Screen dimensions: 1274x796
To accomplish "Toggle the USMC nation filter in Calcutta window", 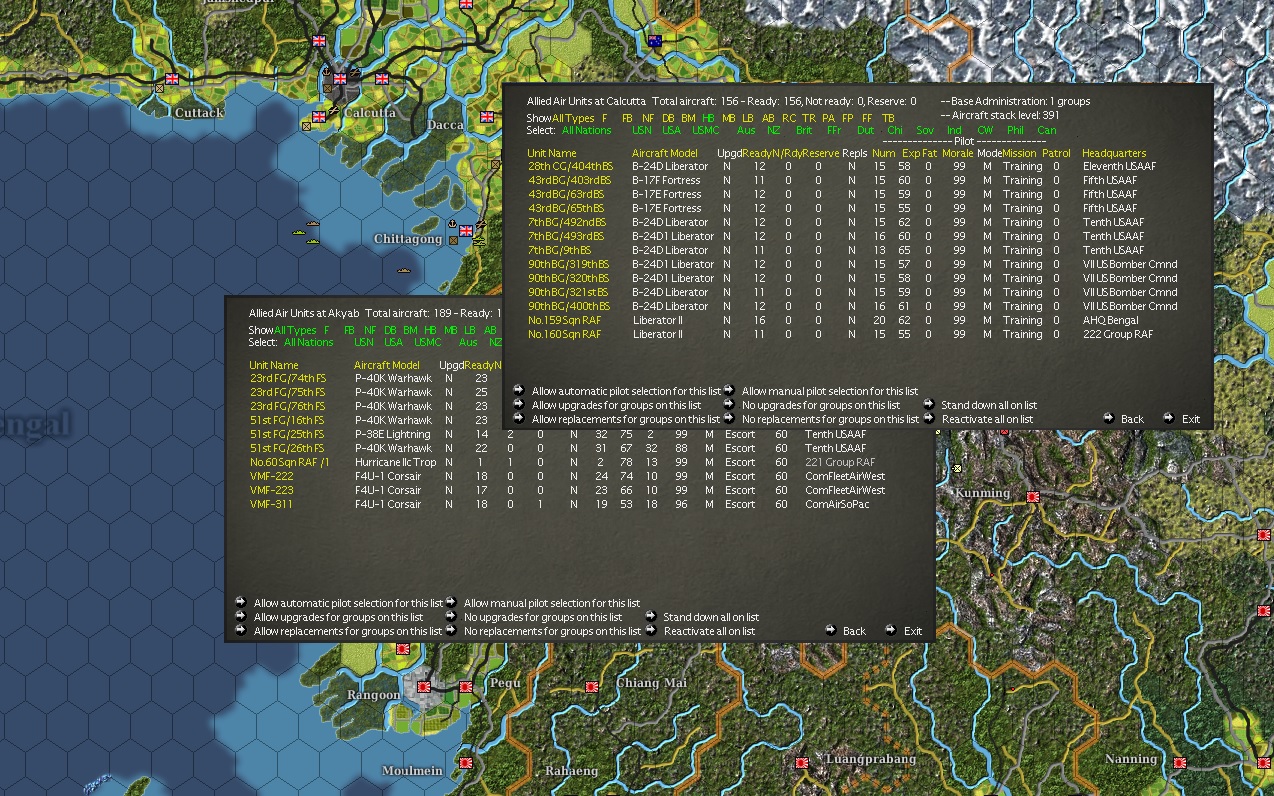I will tap(705, 130).
